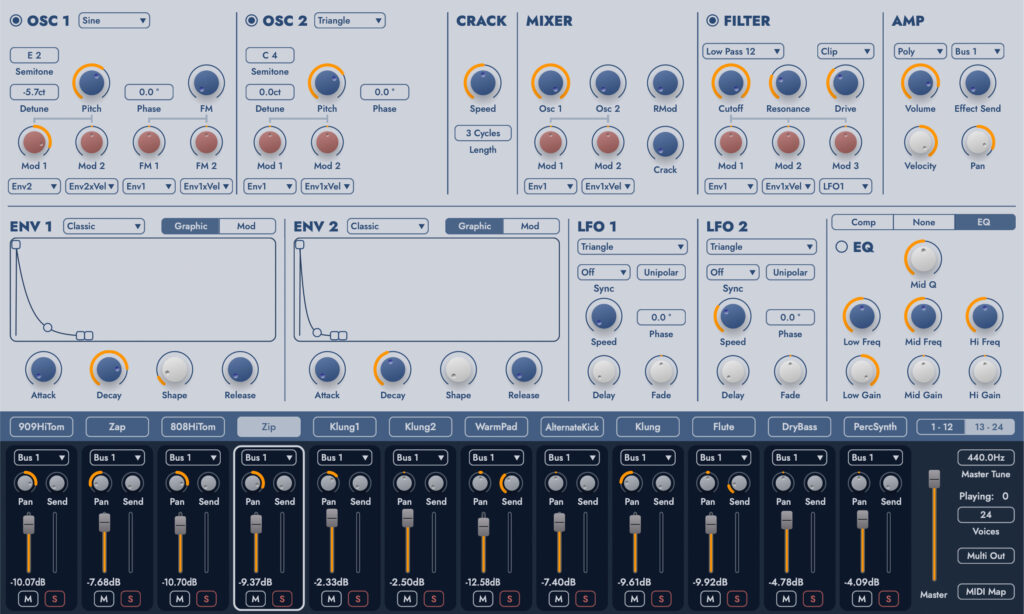Toggle the OSC 1 power button
The height and width of the screenshot is (614, 1024).
(x=14, y=20)
